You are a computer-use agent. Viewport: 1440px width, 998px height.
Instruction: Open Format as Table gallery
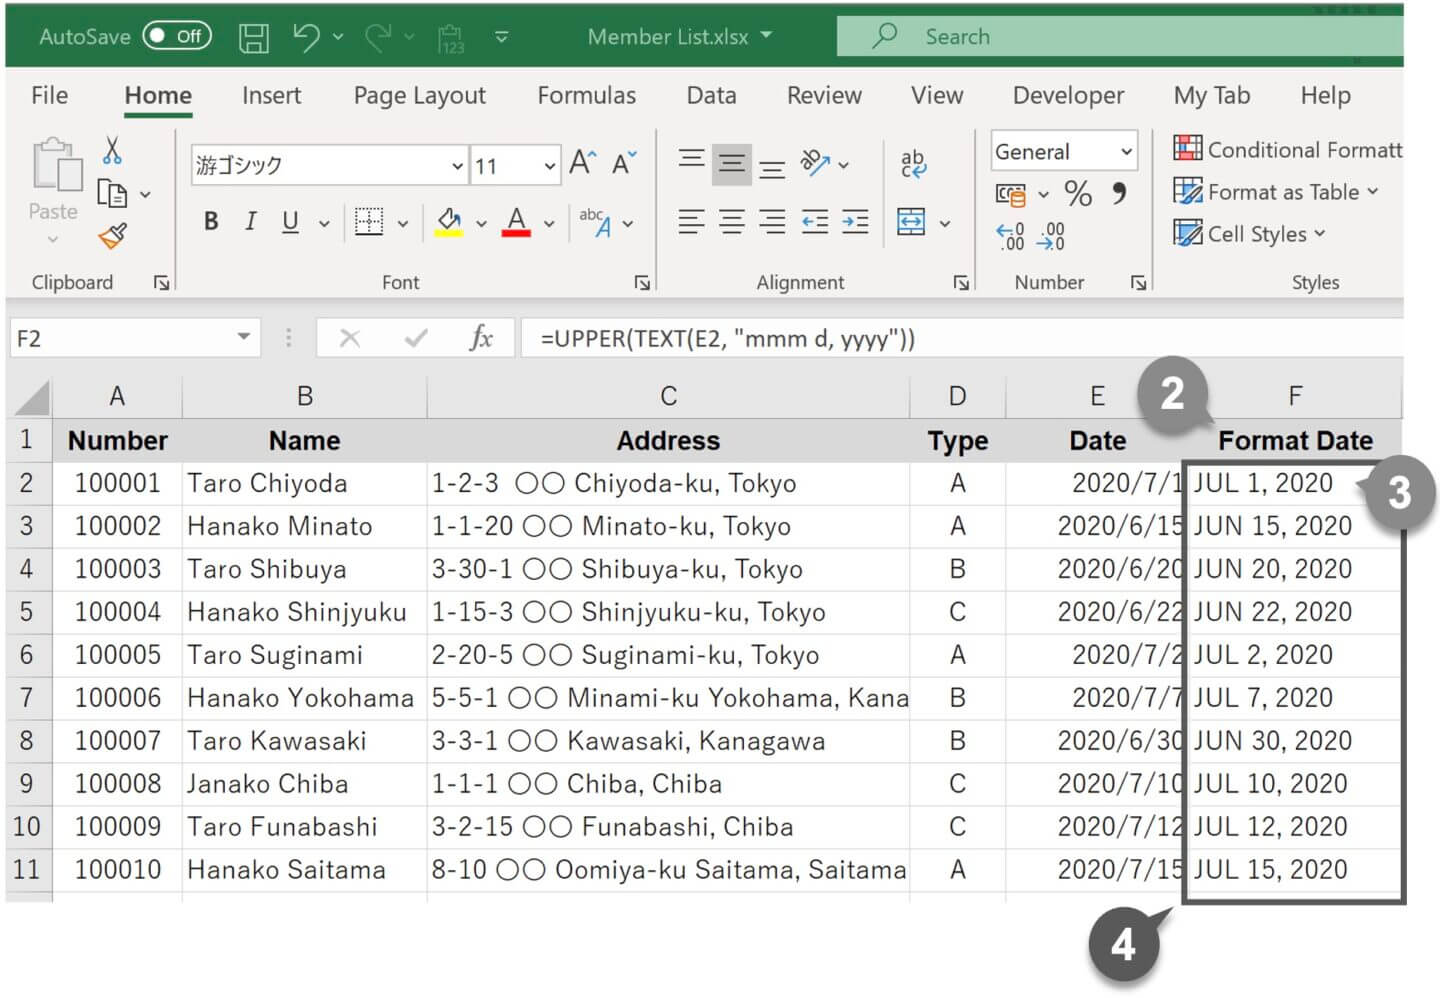pos(1277,192)
